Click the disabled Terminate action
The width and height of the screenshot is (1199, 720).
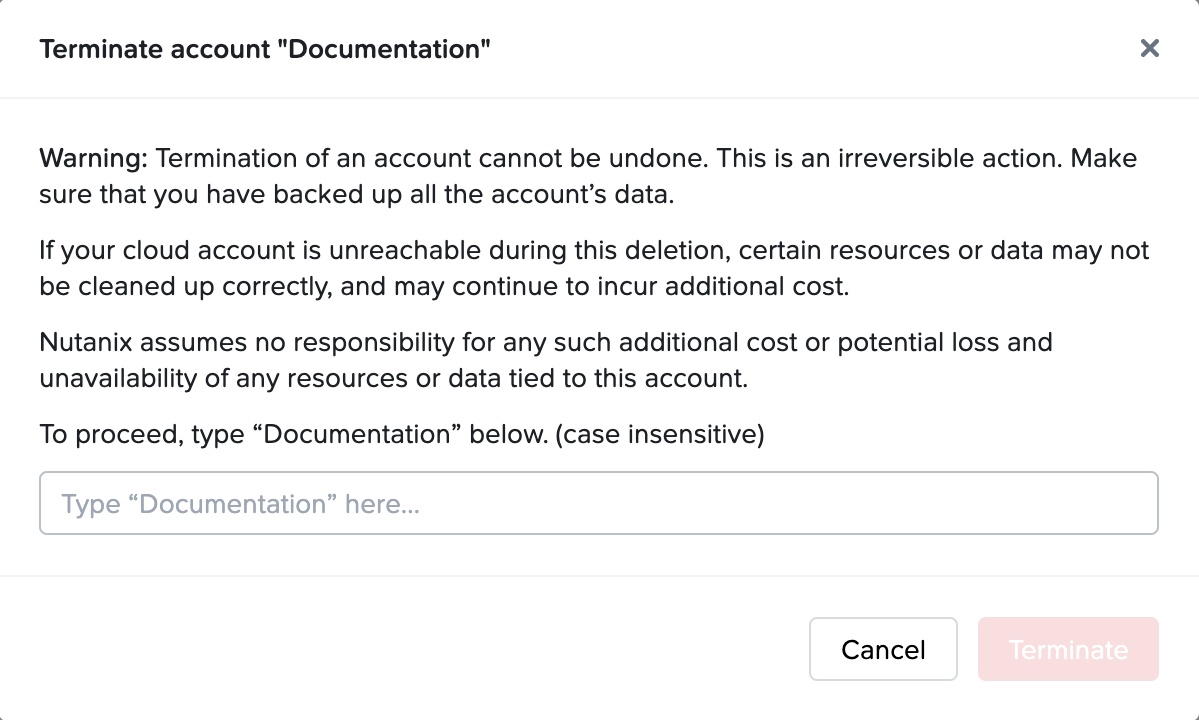coord(1068,649)
